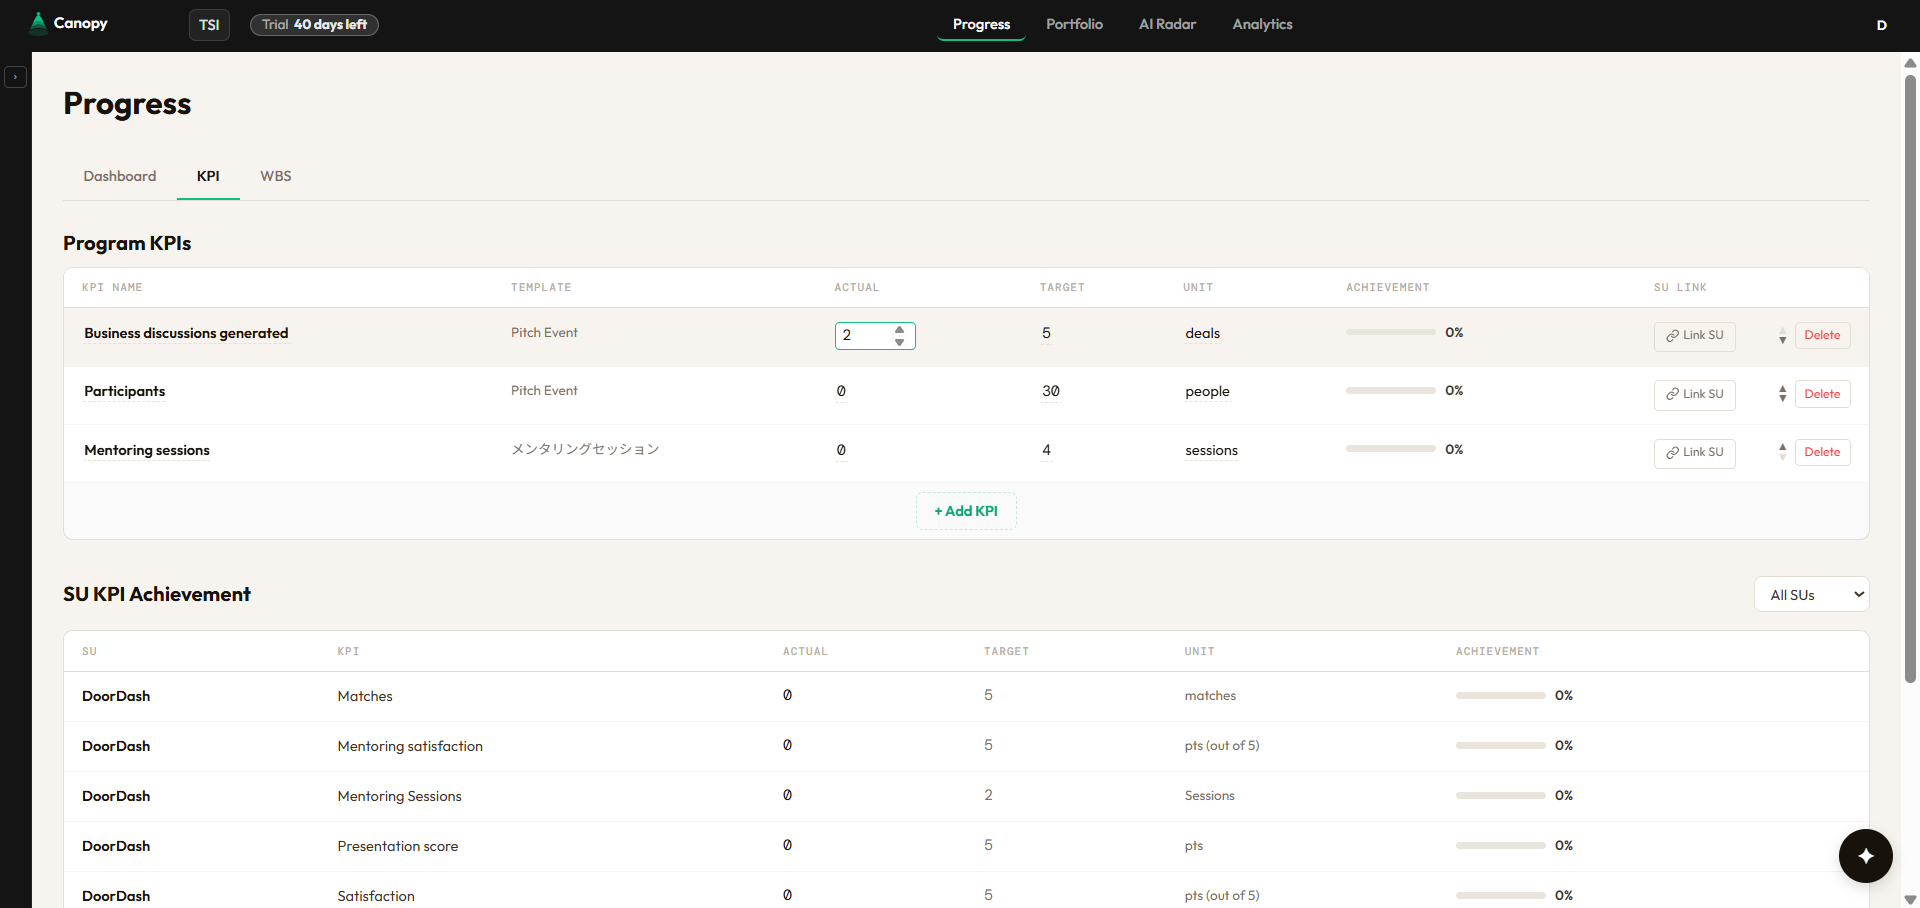Image resolution: width=1920 pixels, height=908 pixels.
Task: Click the ACHIEVEMENT header in Program KPIs
Action: [x=1387, y=287]
